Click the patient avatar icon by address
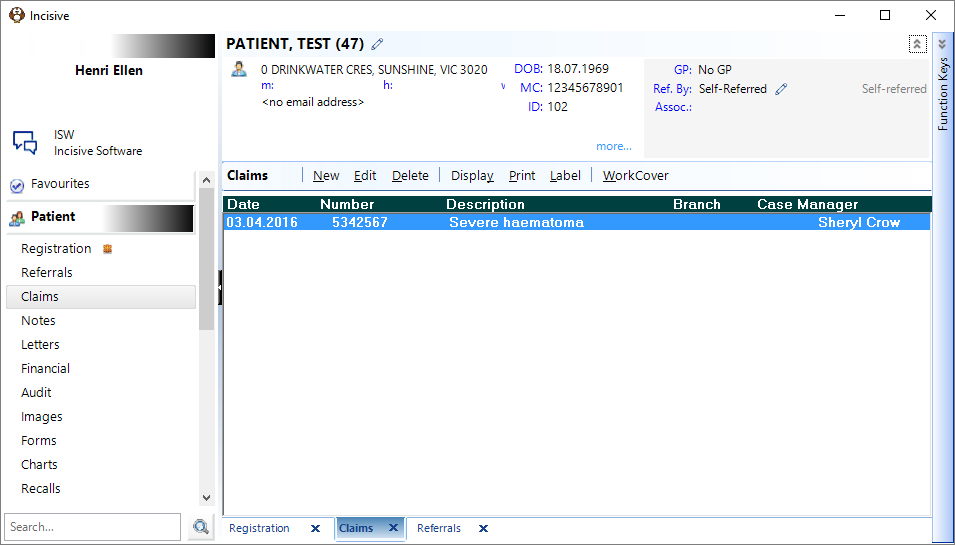The height and width of the screenshot is (545, 955). [239, 69]
